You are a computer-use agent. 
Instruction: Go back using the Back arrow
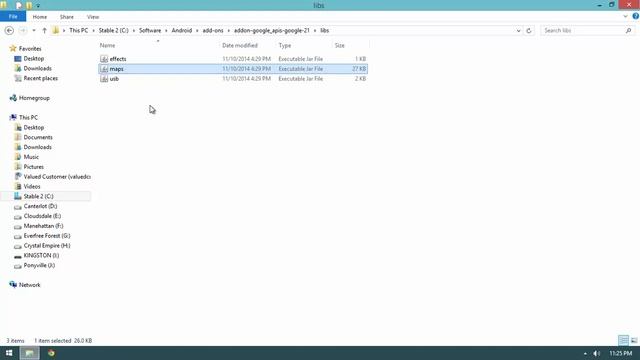click(x=9, y=31)
